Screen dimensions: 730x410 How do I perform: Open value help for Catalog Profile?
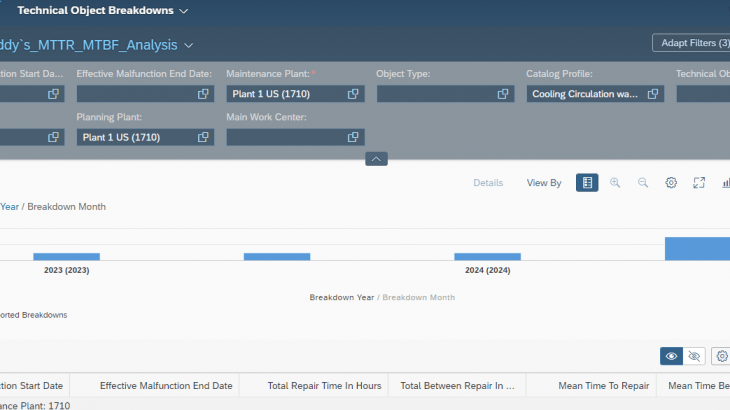tap(653, 94)
